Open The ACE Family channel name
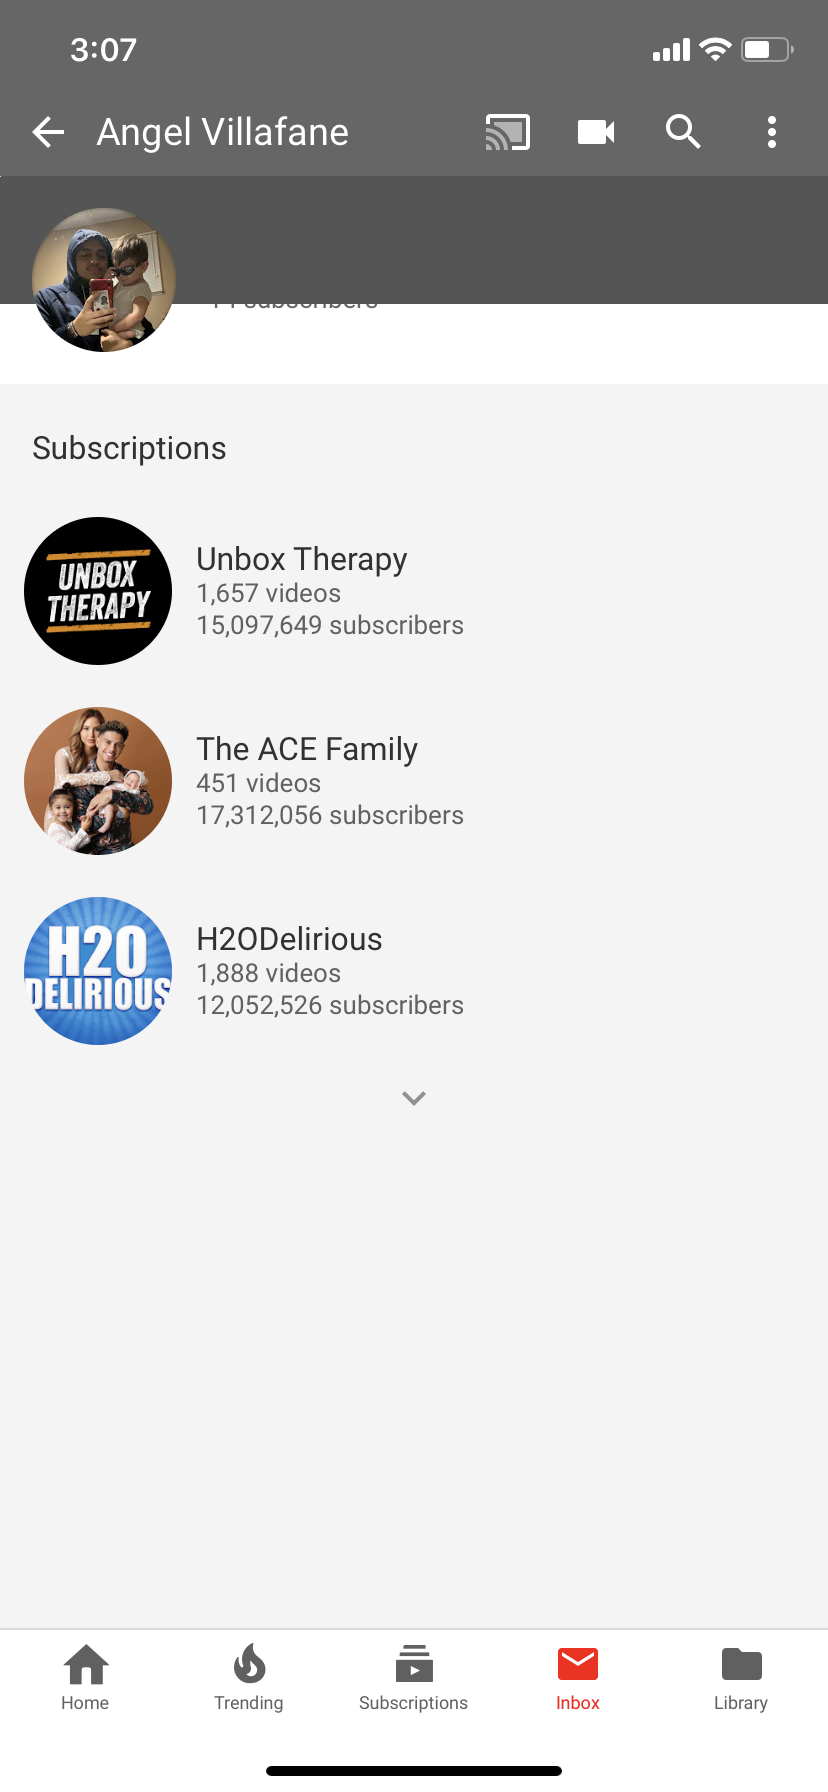The width and height of the screenshot is (828, 1792). point(307,749)
